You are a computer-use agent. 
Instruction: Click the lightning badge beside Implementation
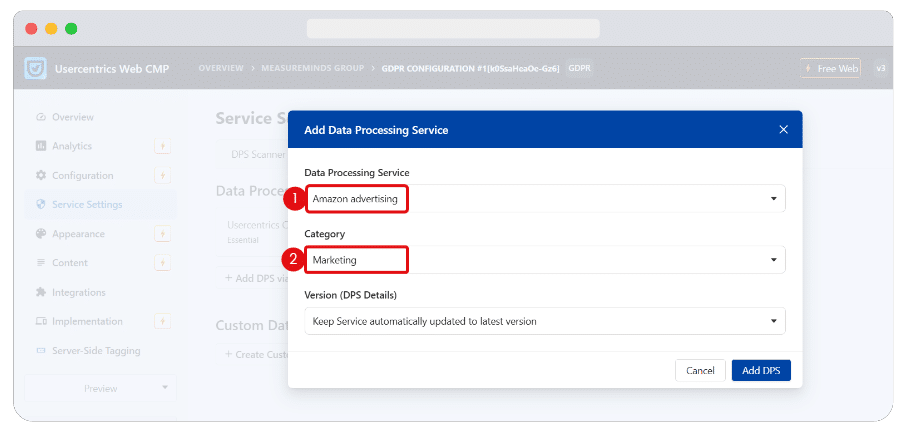162,321
